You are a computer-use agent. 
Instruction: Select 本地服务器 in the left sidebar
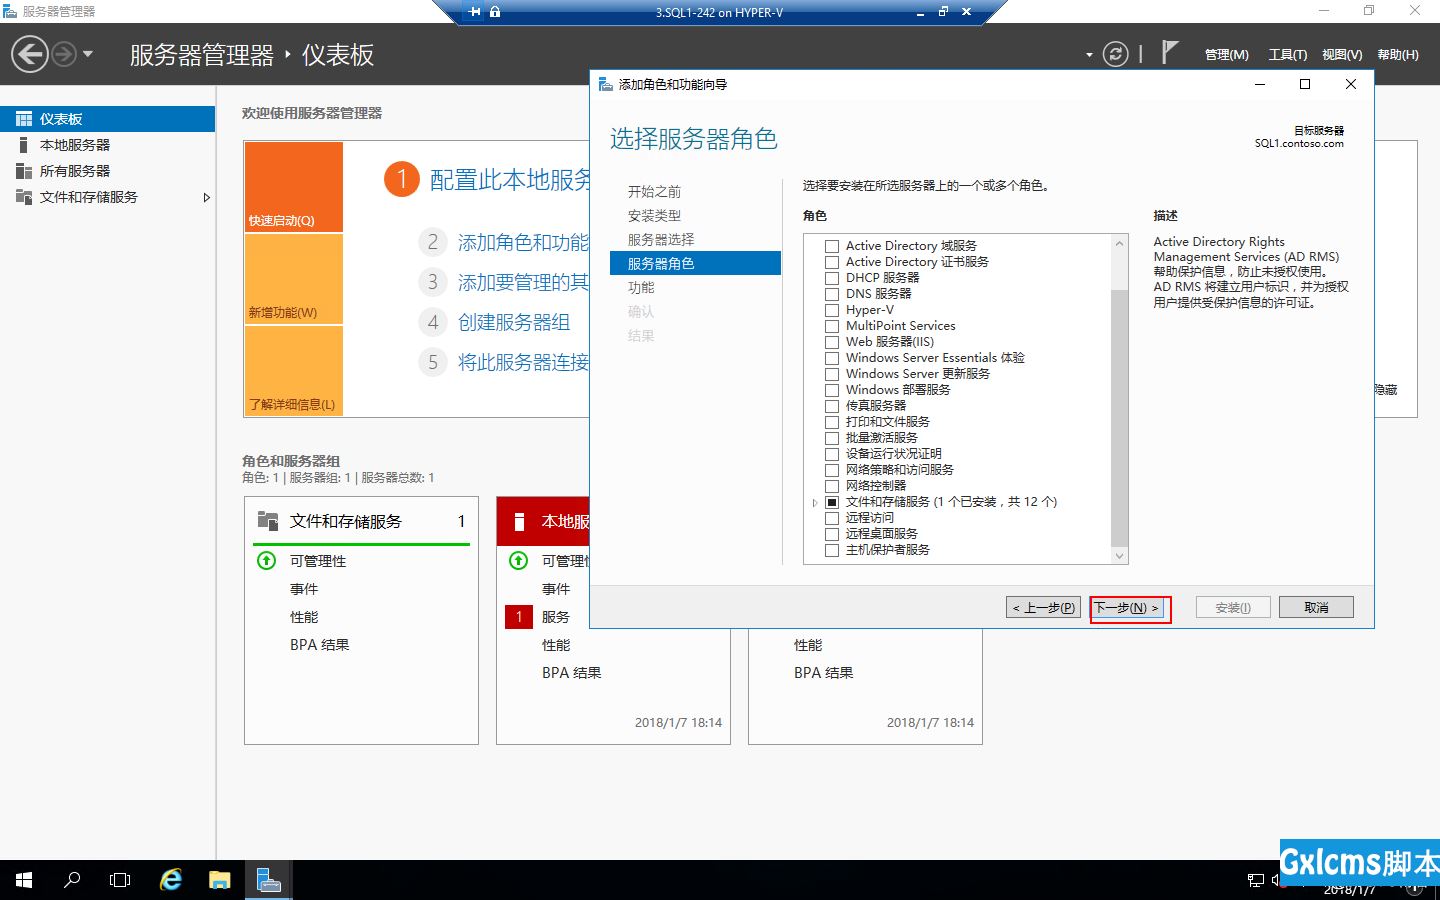(108, 145)
